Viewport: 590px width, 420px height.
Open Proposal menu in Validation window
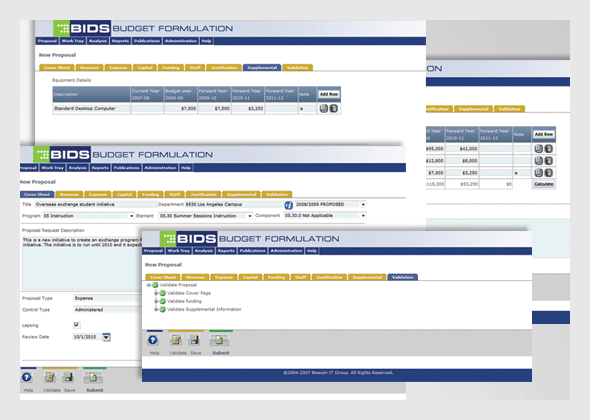pos(154,251)
